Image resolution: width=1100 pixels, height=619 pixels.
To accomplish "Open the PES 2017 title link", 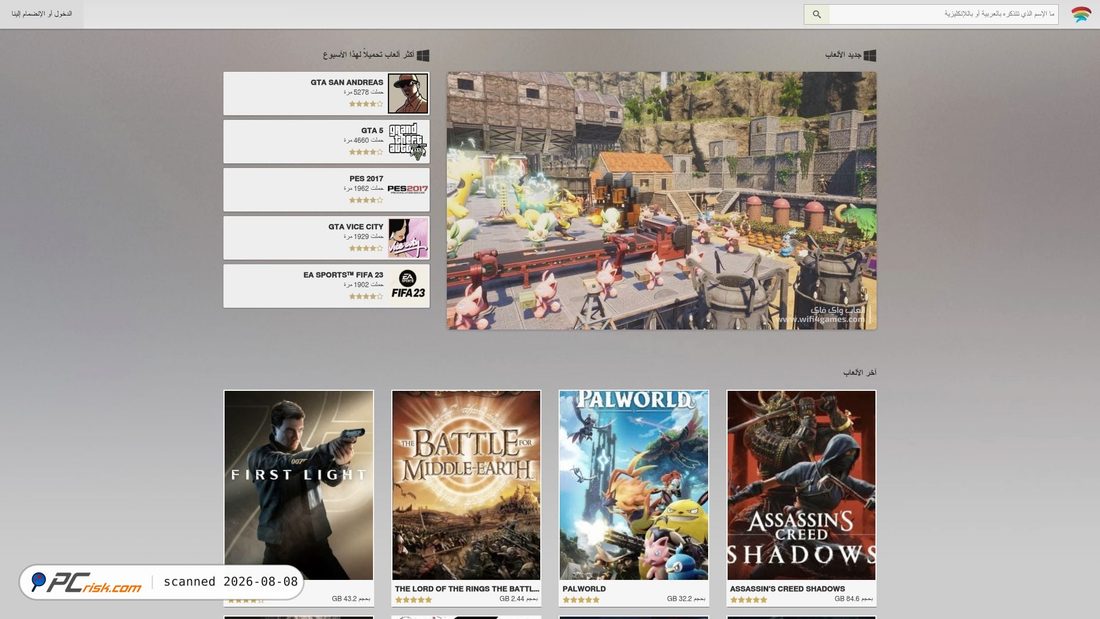I will click(366, 178).
